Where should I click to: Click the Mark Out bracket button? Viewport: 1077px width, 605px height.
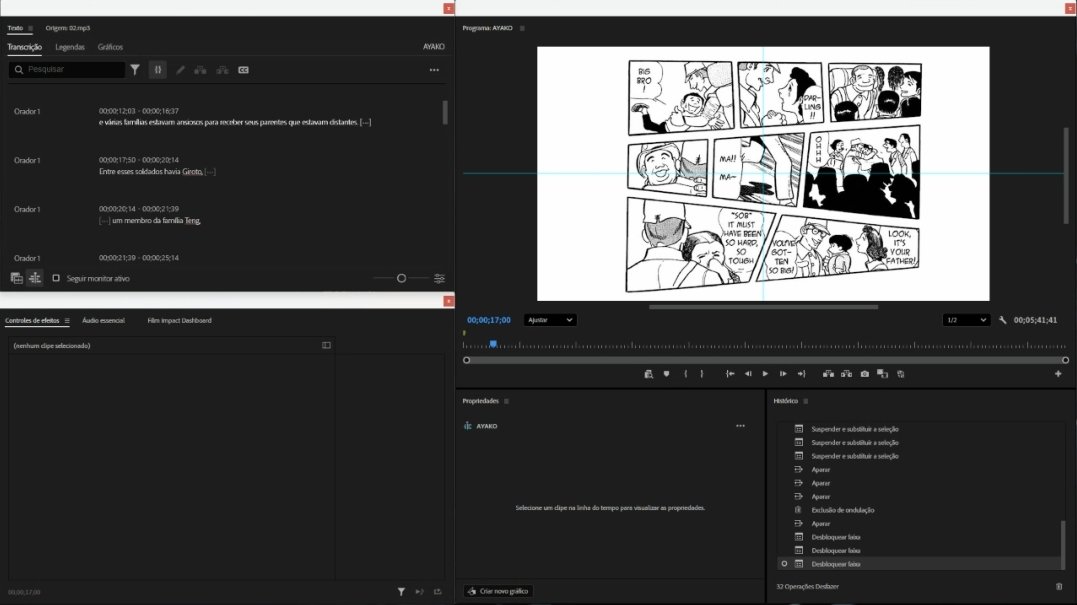pyautogui.click(x=701, y=374)
